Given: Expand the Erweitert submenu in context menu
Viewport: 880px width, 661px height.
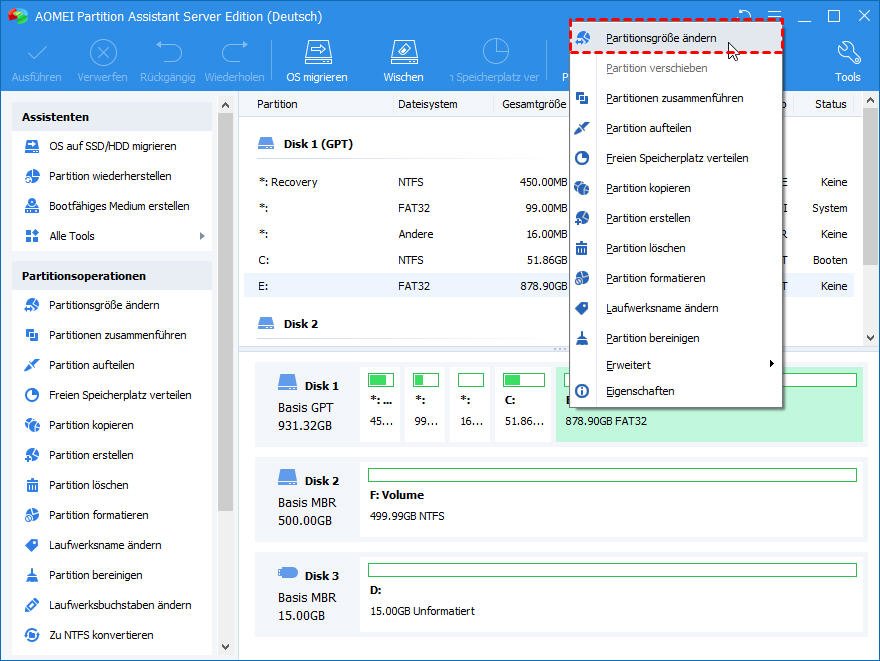Looking at the screenshot, I should coord(676,365).
